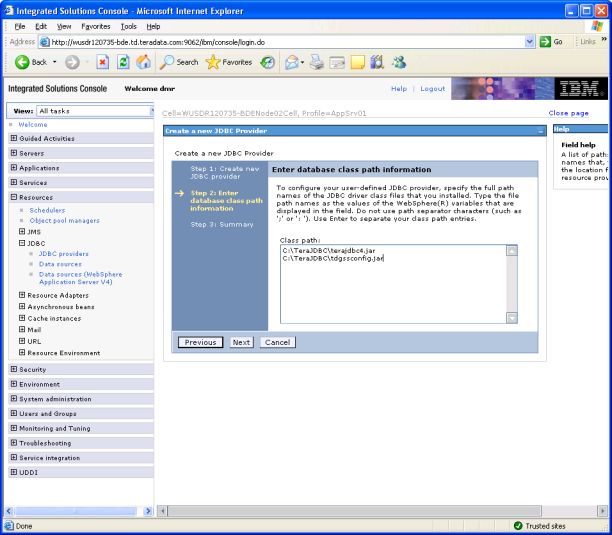Expand the Mail node

[22, 329]
